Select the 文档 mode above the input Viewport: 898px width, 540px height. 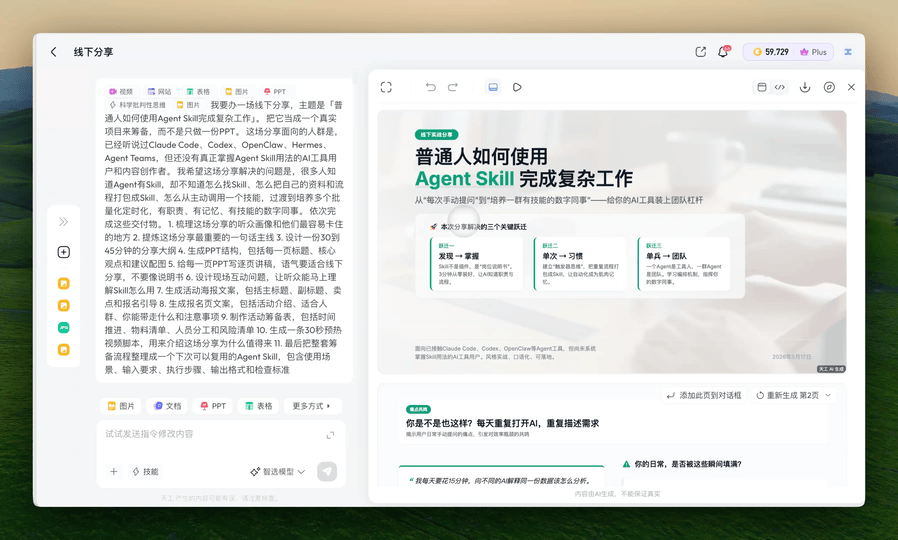pos(167,406)
